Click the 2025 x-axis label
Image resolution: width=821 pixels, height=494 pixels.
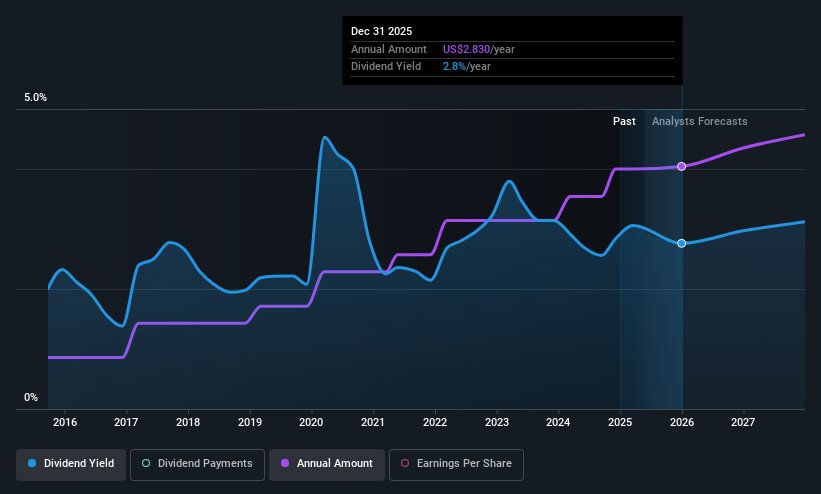pyautogui.click(x=620, y=422)
